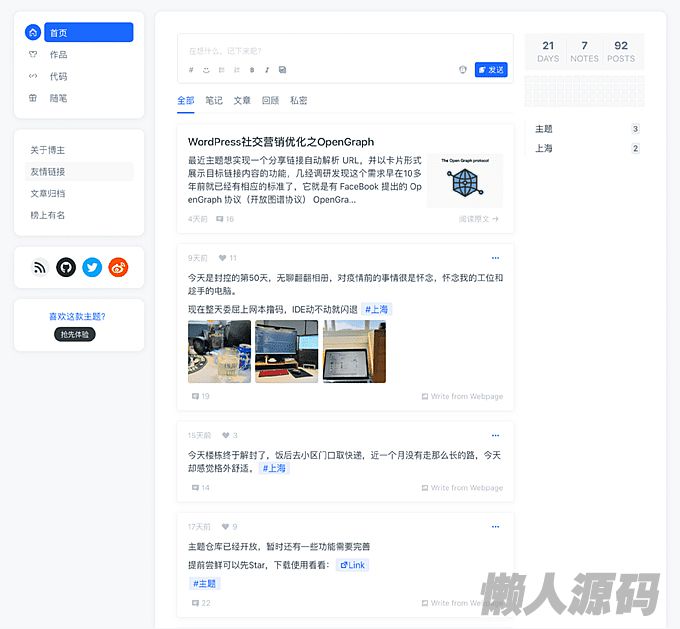The height and width of the screenshot is (629, 680).
Task: Open the 随笔 essays section
Action: coord(59,98)
